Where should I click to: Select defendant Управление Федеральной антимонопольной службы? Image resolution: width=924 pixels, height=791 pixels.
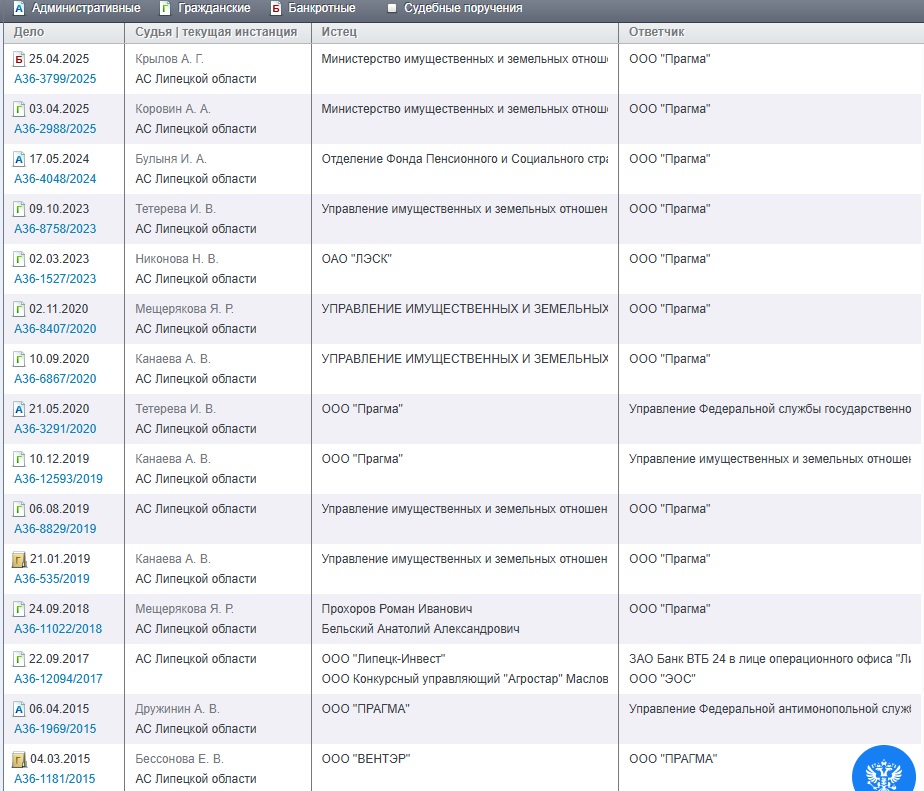[x=770, y=709]
